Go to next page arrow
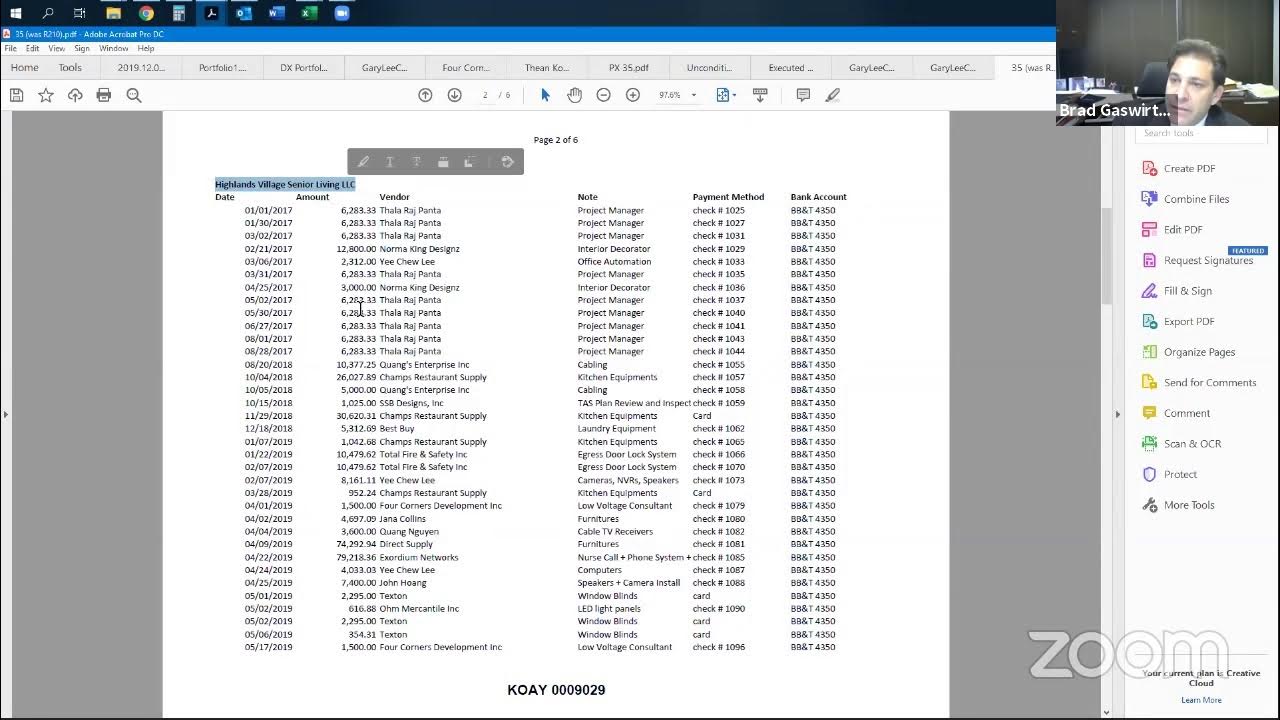The image size is (1280, 720). [454, 95]
